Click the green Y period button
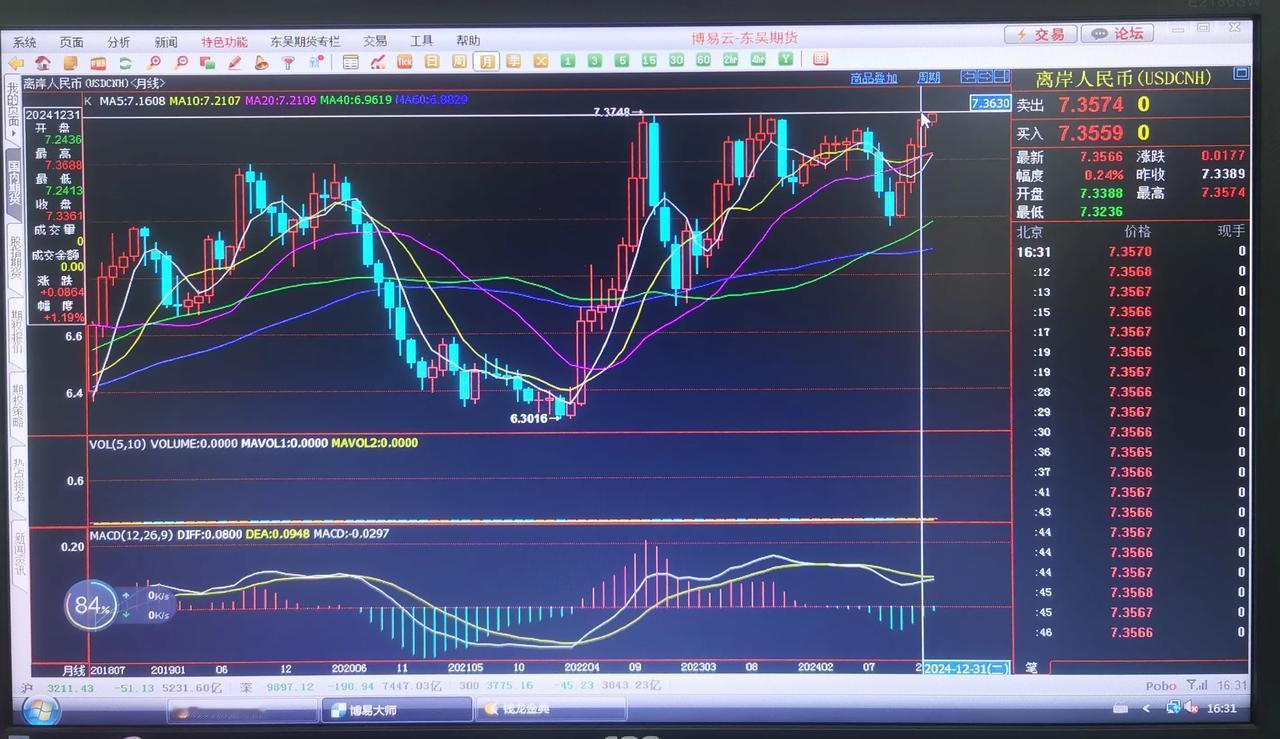 [785, 60]
